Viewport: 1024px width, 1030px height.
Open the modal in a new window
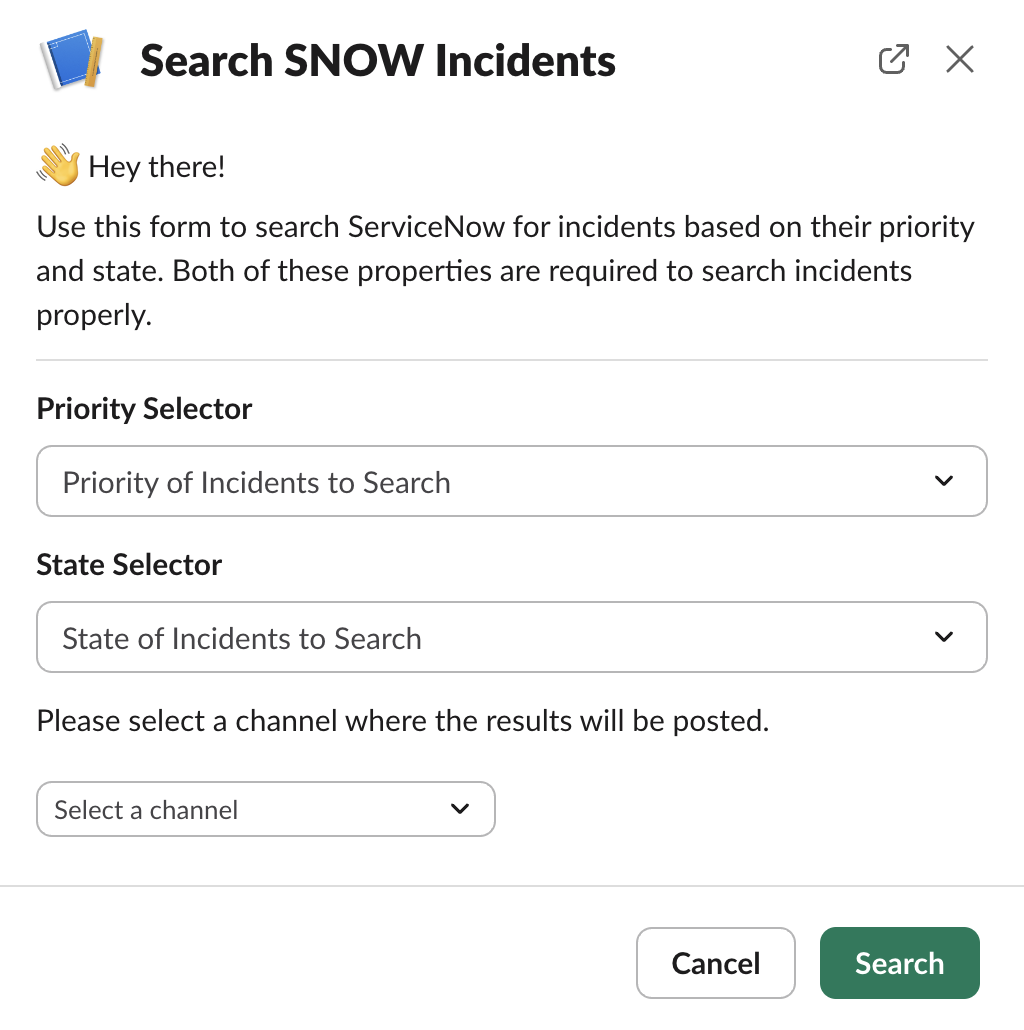[893, 60]
